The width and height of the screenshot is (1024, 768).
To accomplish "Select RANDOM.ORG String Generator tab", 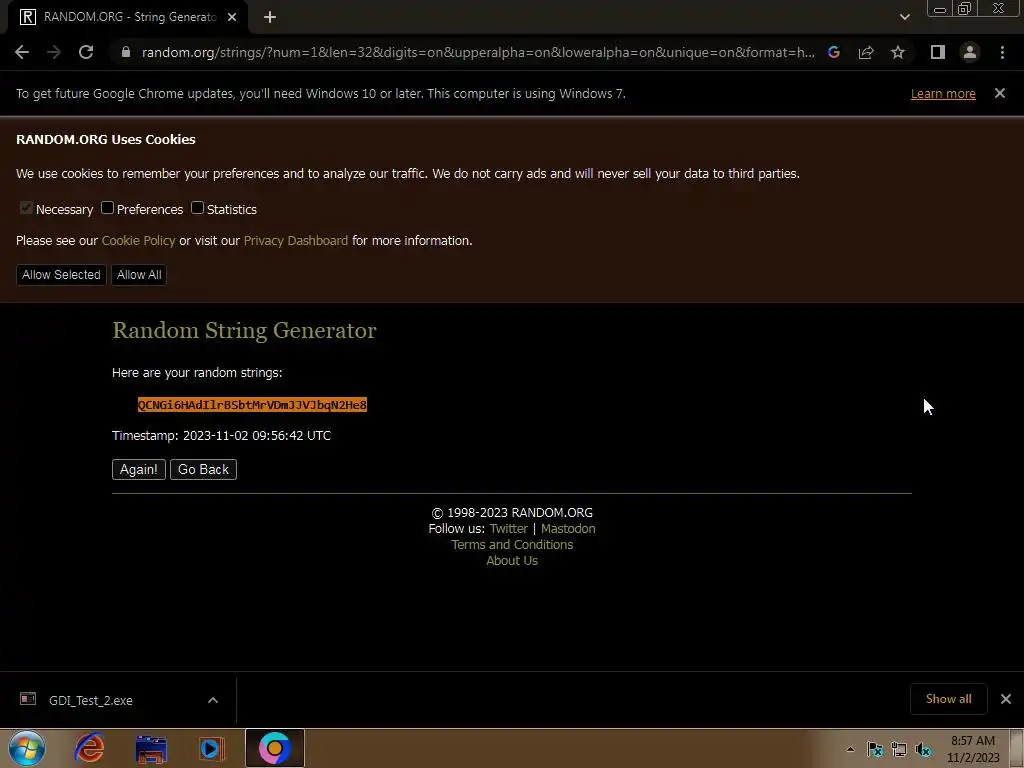I will [x=128, y=18].
